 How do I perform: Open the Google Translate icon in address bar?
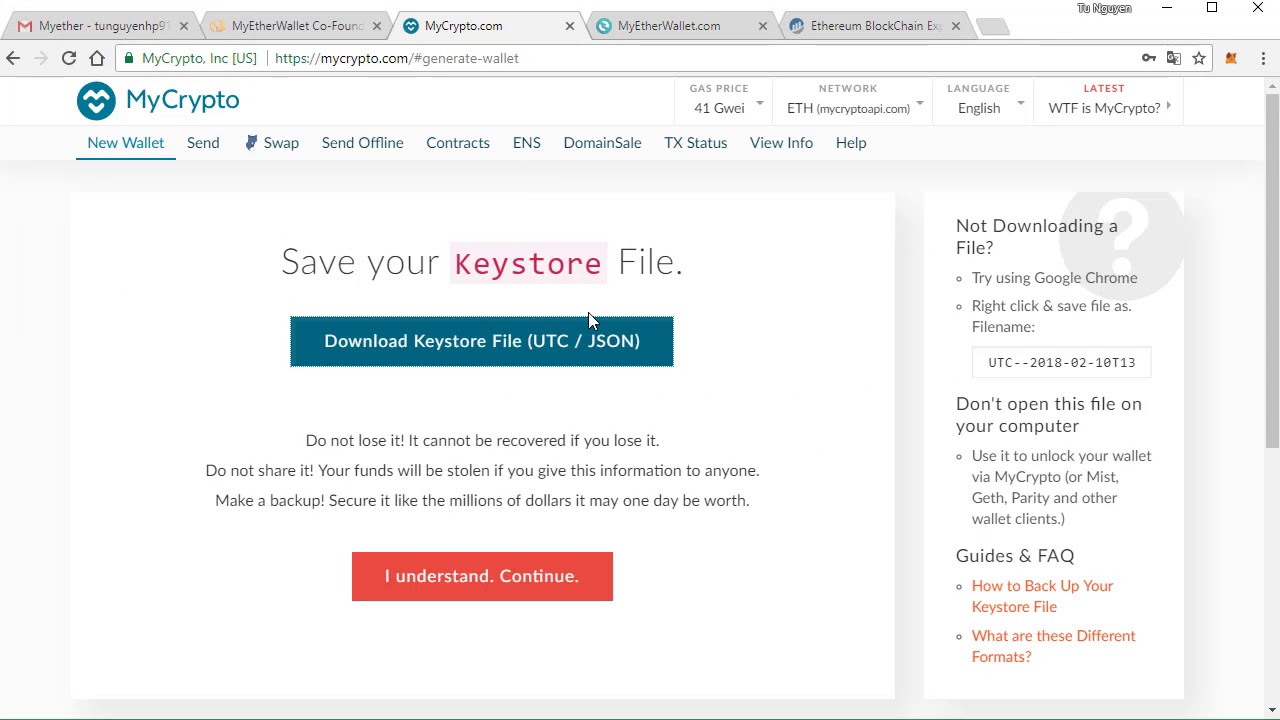1174,58
